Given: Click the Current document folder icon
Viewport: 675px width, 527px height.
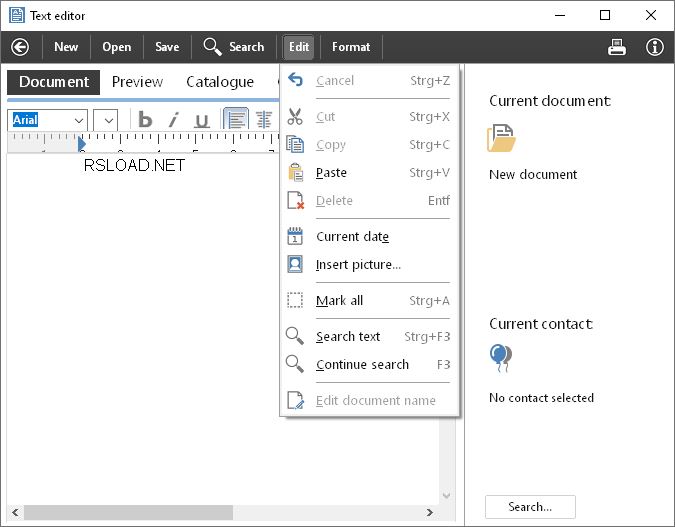Looking at the screenshot, I should 501,138.
